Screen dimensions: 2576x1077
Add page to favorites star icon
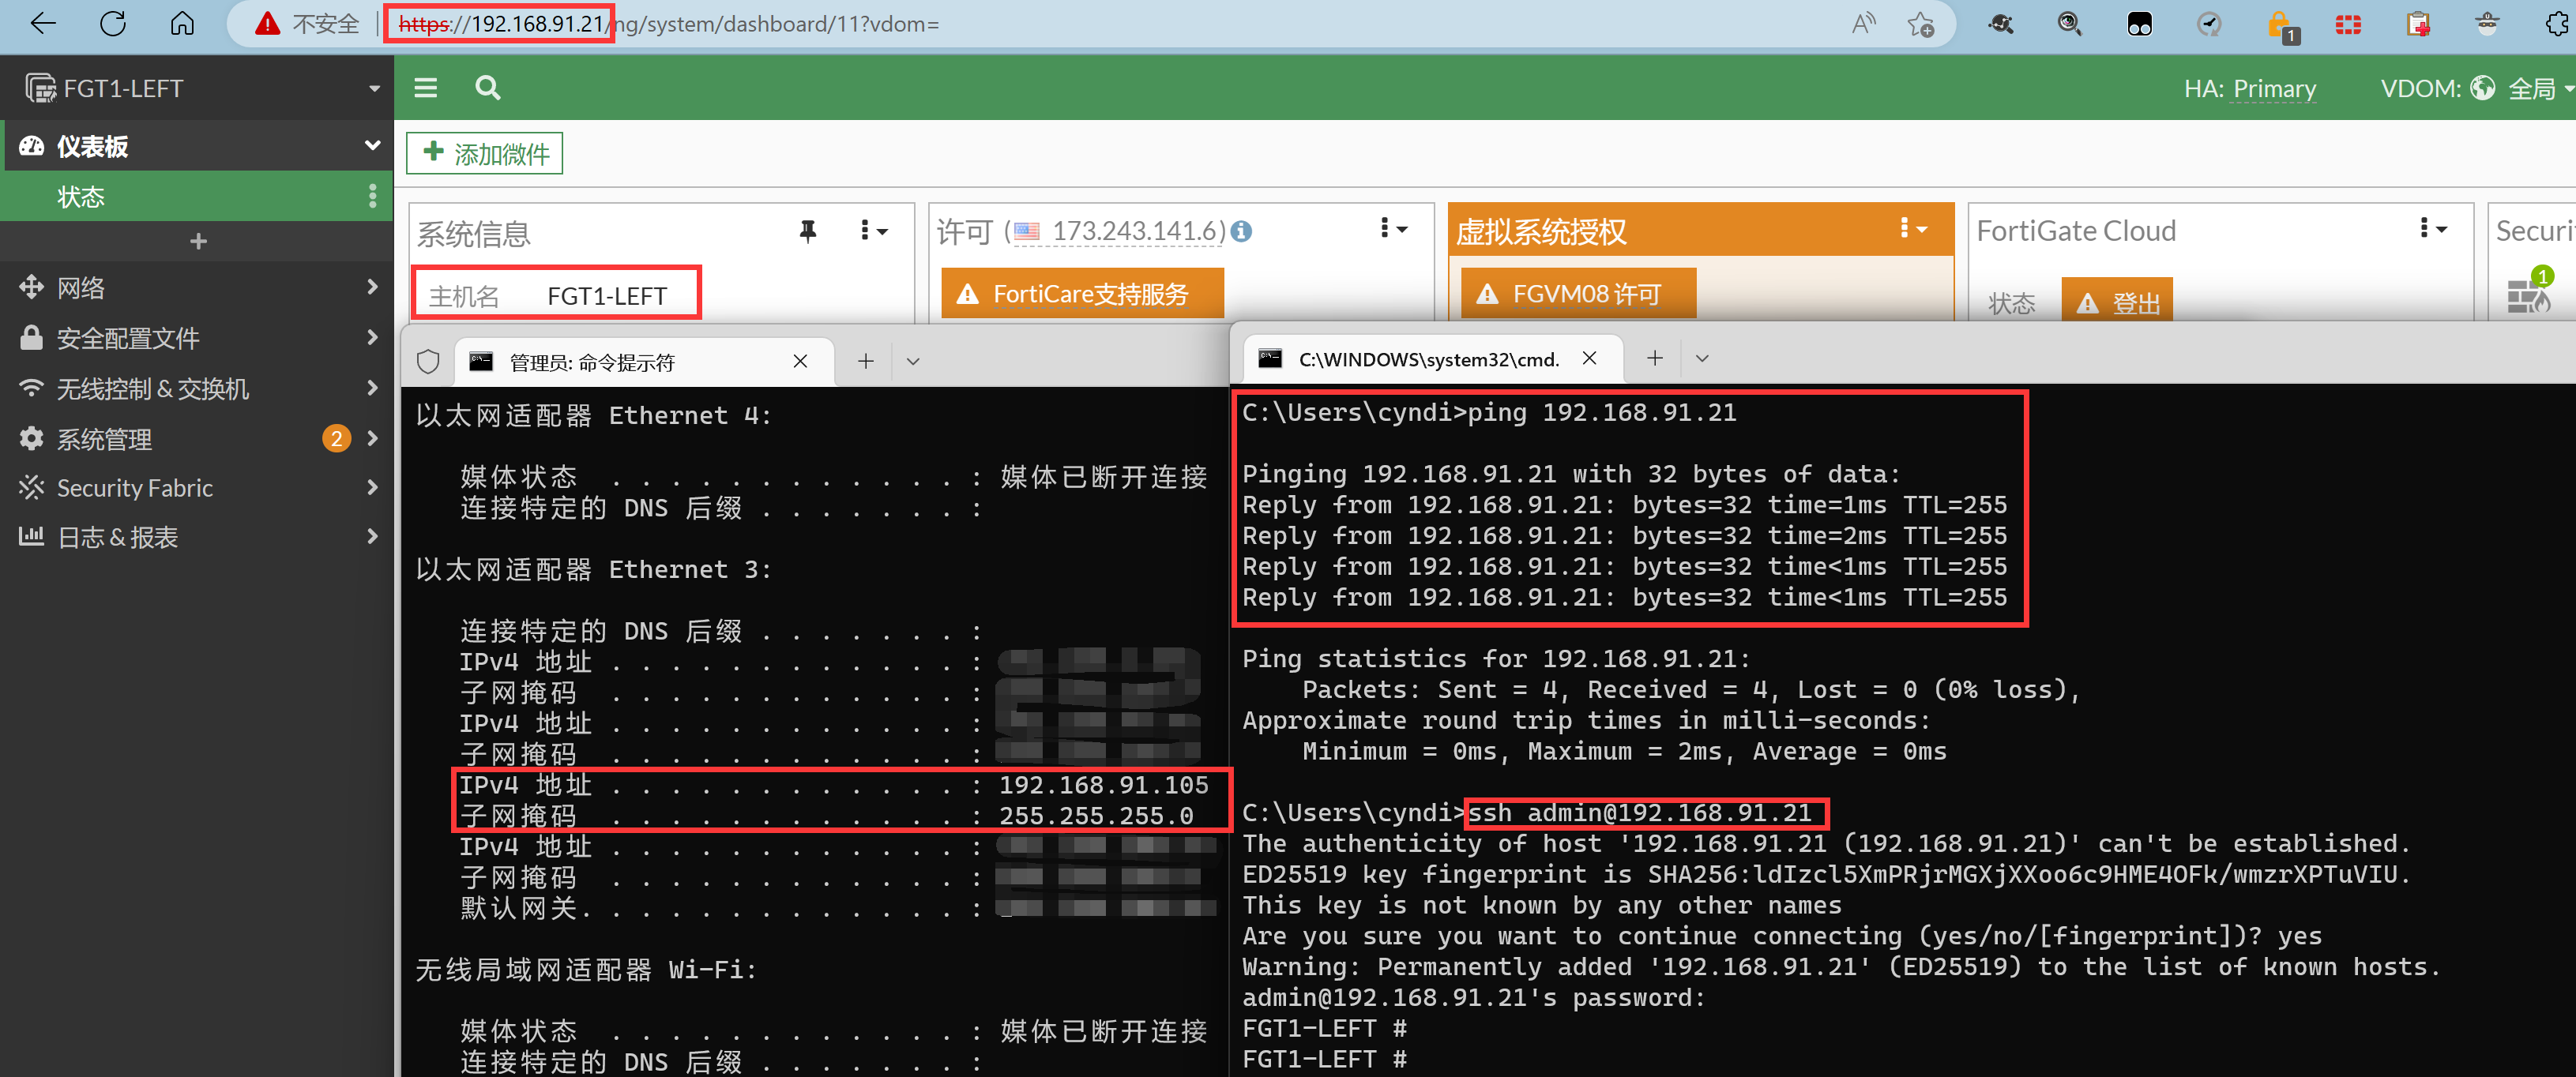click(x=1919, y=24)
